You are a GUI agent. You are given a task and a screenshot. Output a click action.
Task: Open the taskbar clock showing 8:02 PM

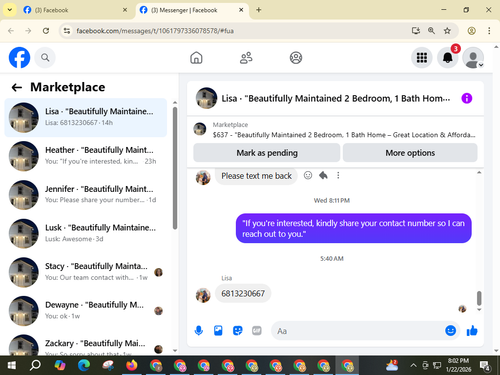(458, 365)
